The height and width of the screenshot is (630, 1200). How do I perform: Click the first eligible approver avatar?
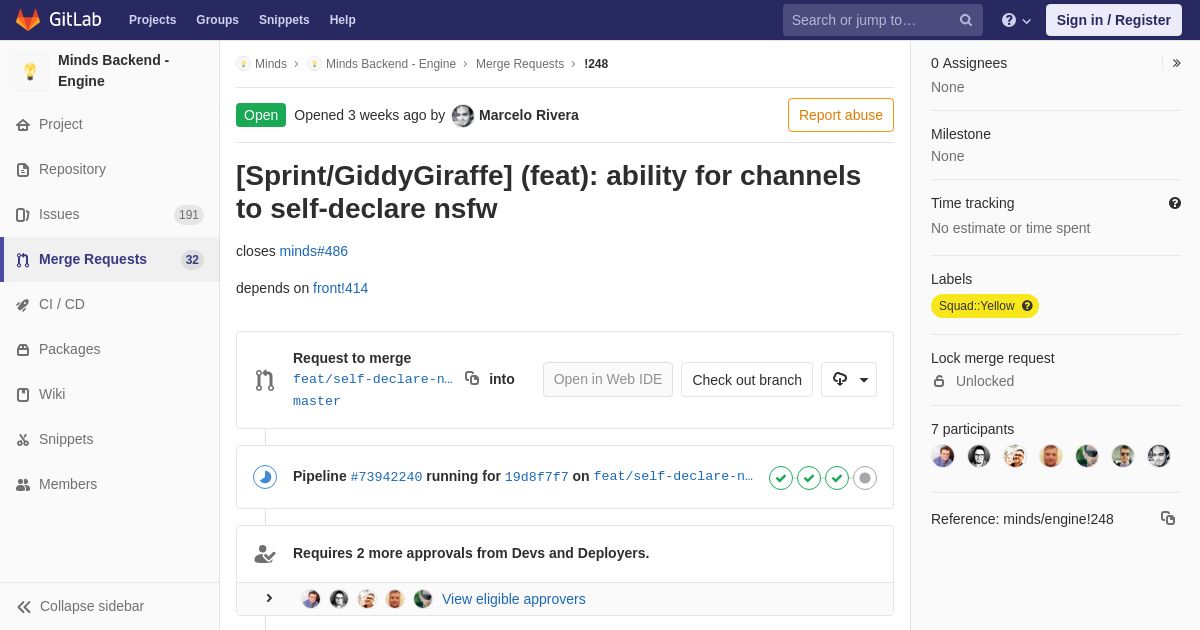311,599
